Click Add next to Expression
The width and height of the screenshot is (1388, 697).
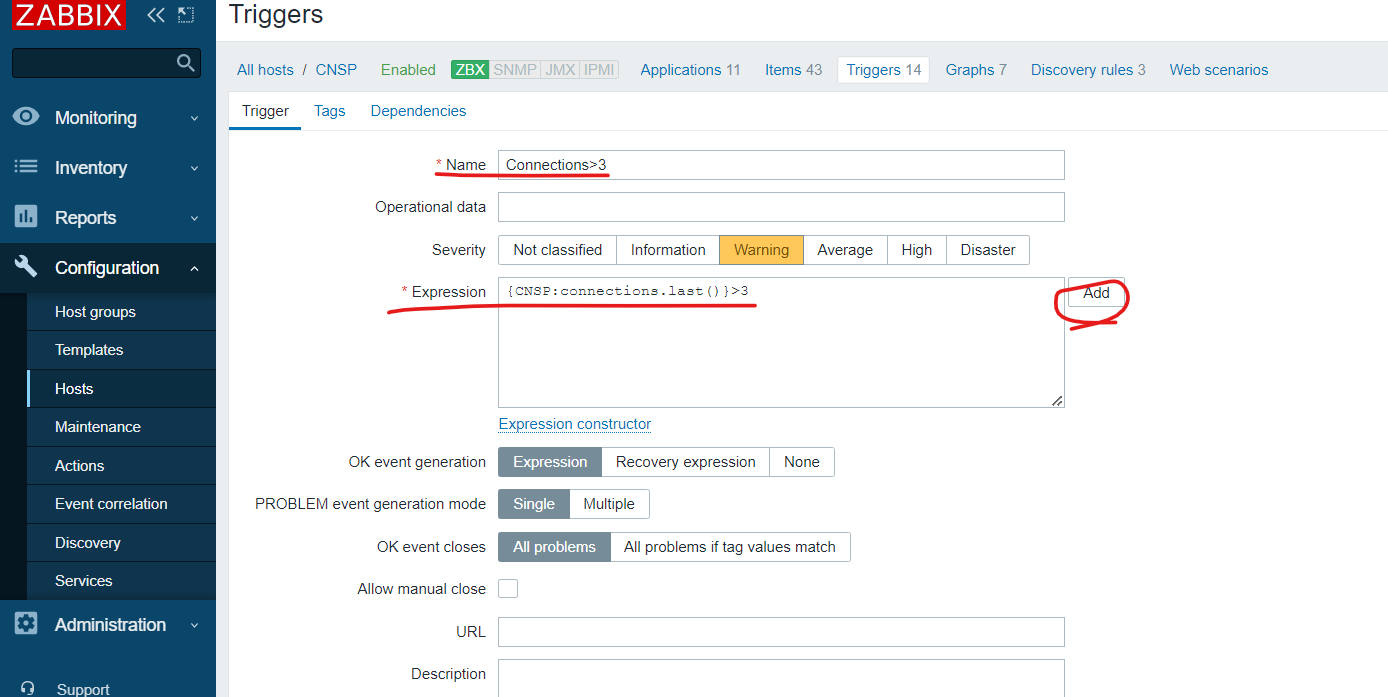click(x=1096, y=293)
